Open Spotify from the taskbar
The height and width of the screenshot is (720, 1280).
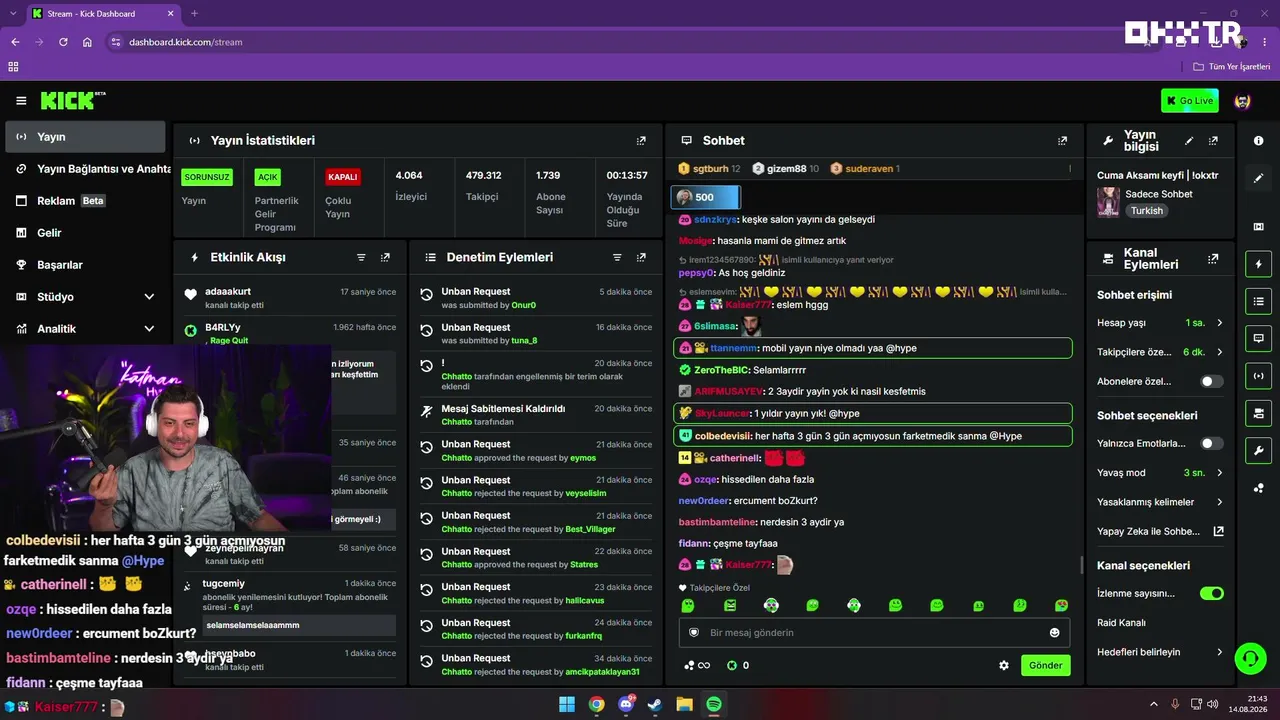[714, 704]
